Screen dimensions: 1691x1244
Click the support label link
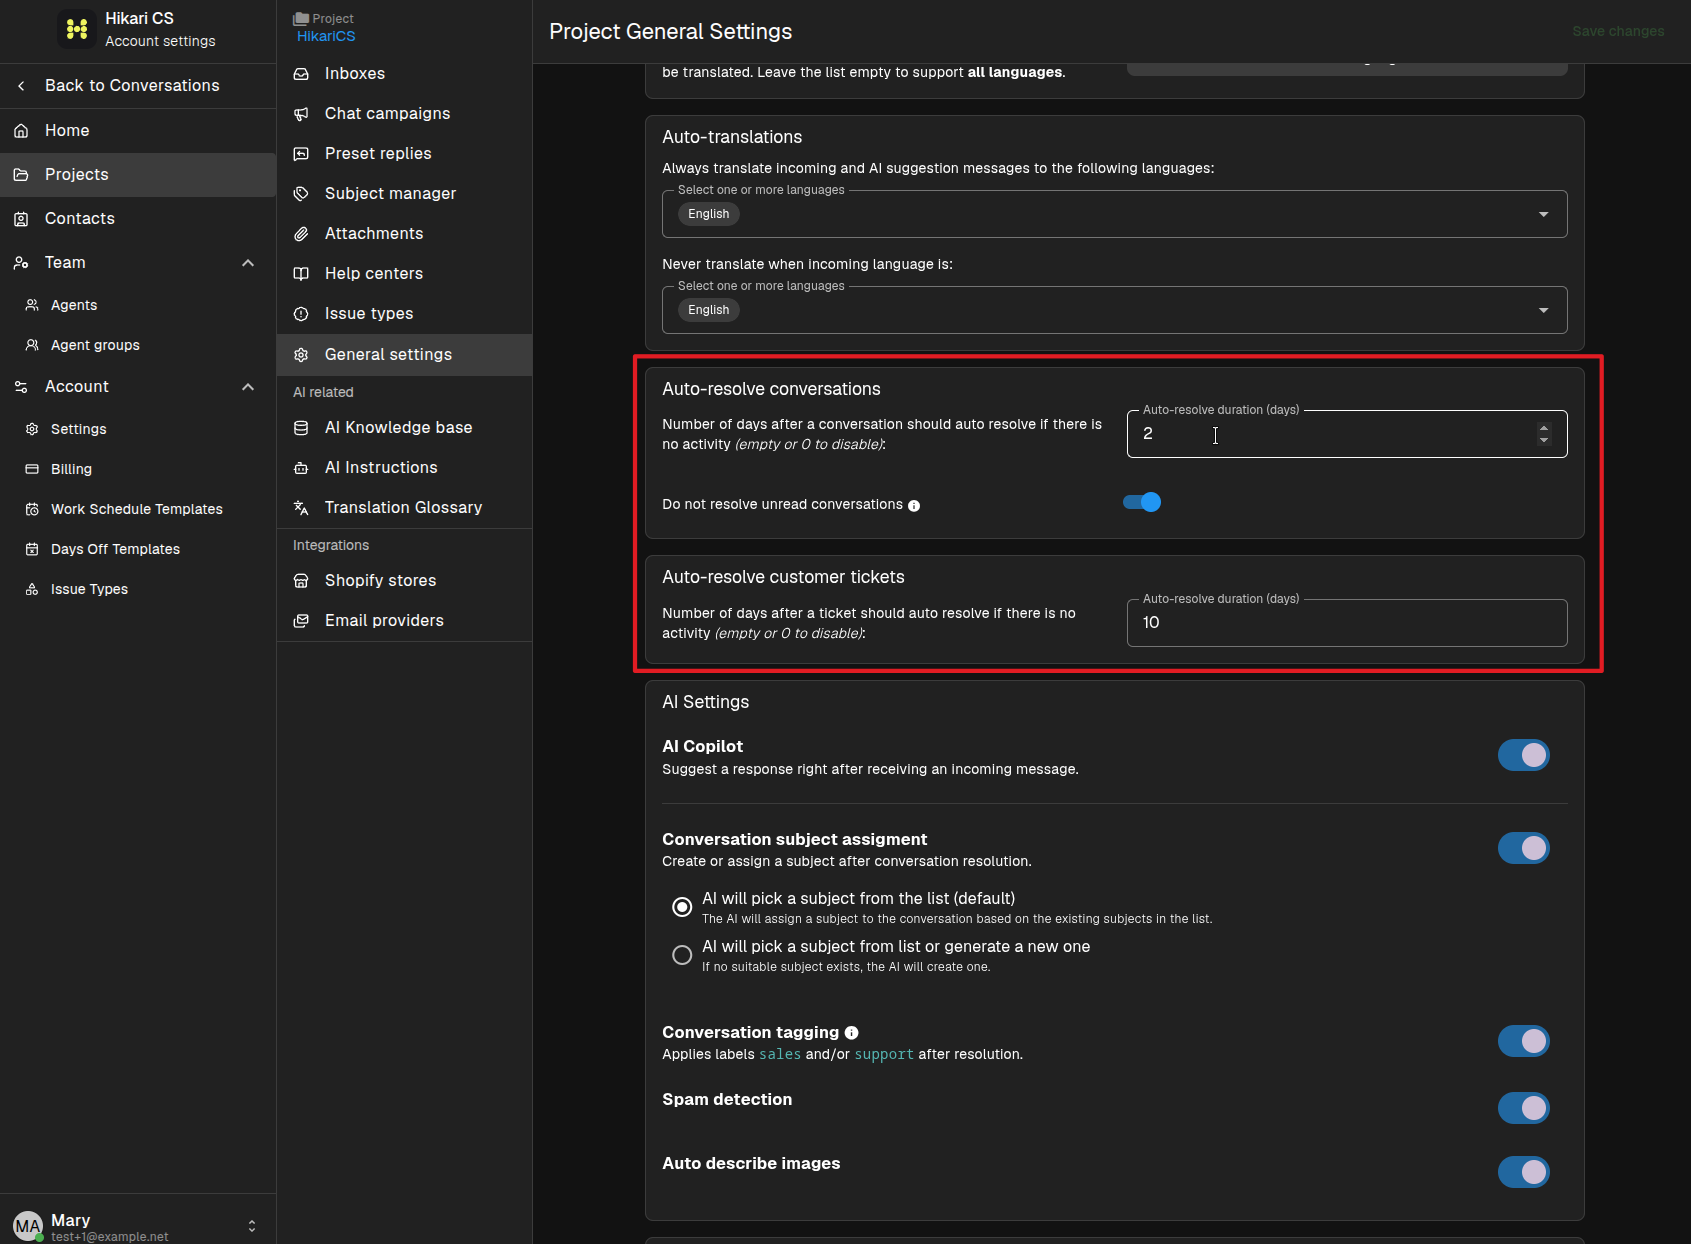884,1055
